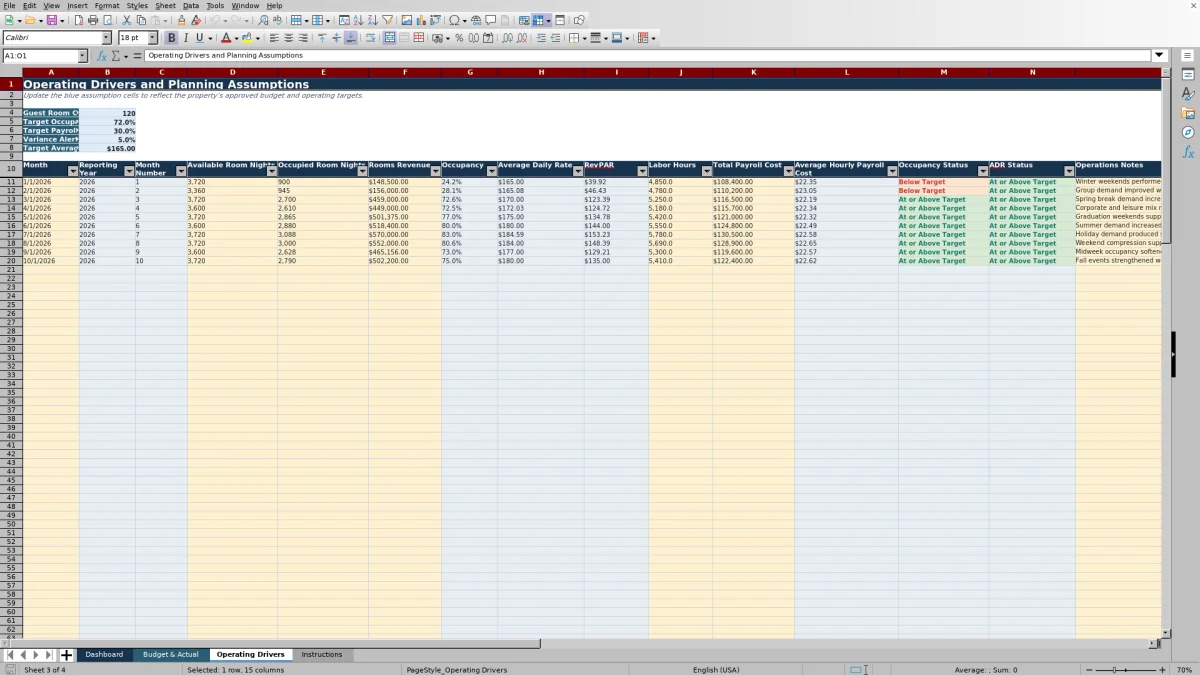Open the sidebar Navigator compass icon

(1188, 132)
